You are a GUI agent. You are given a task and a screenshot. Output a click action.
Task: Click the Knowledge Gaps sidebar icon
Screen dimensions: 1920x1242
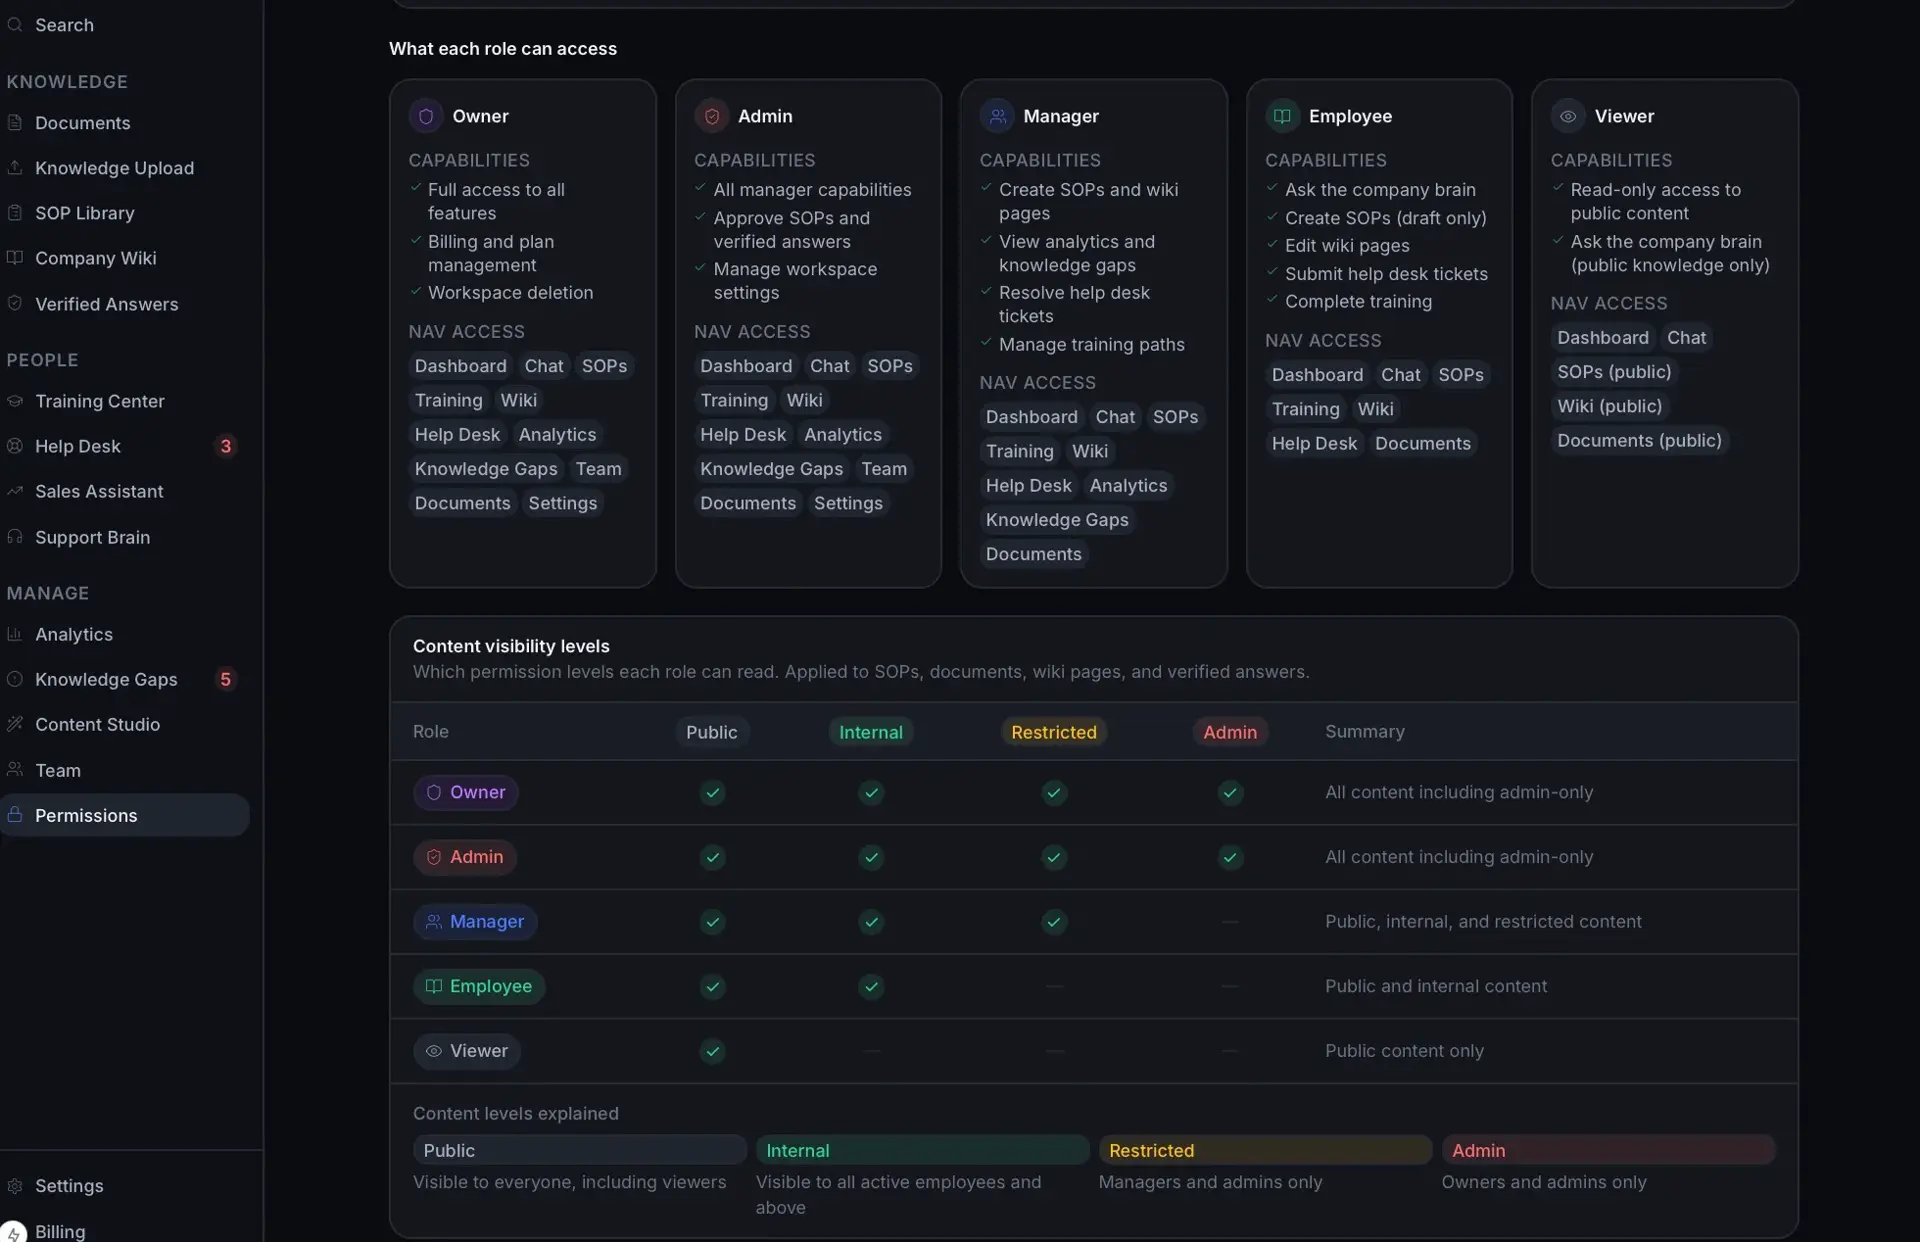[15, 678]
